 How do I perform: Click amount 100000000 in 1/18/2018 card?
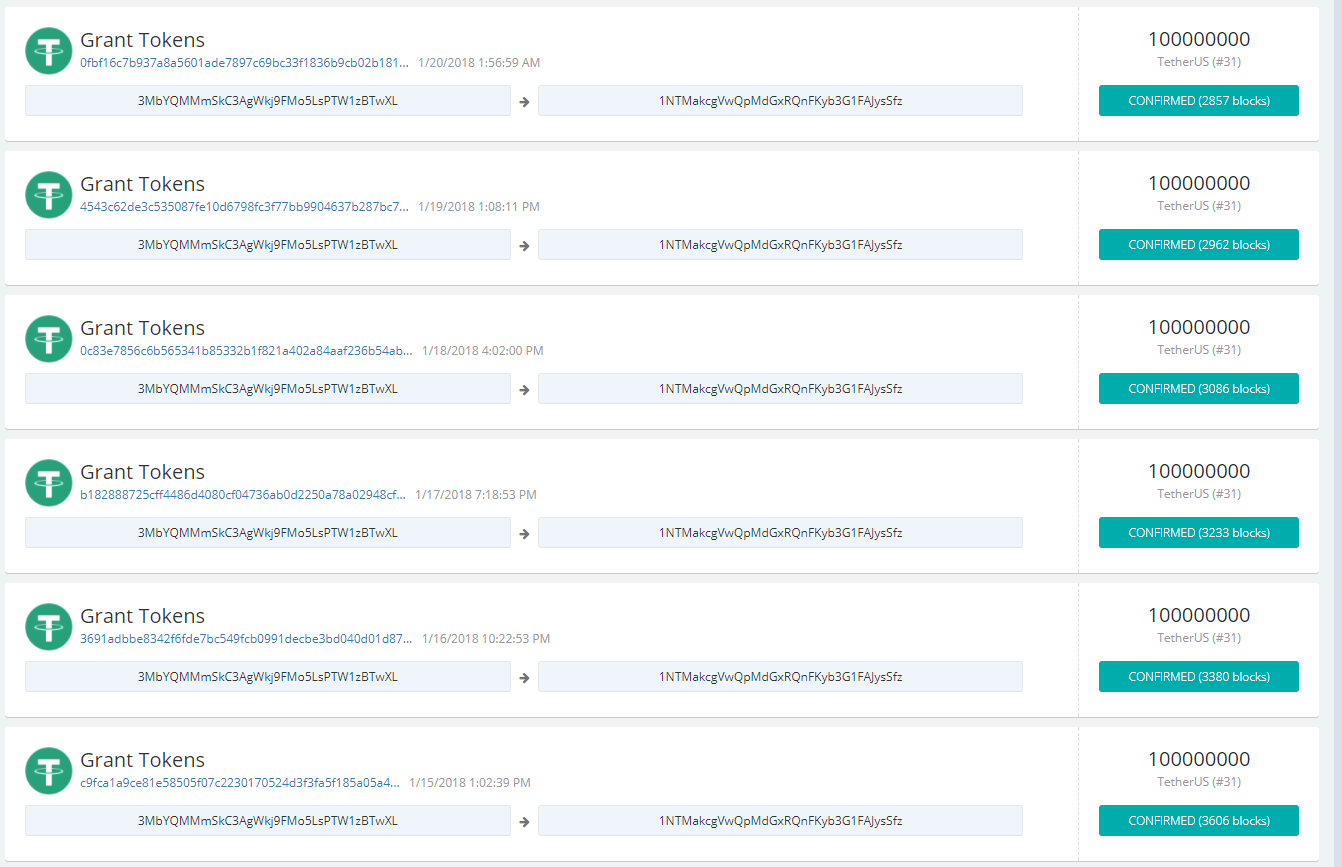click(1199, 328)
